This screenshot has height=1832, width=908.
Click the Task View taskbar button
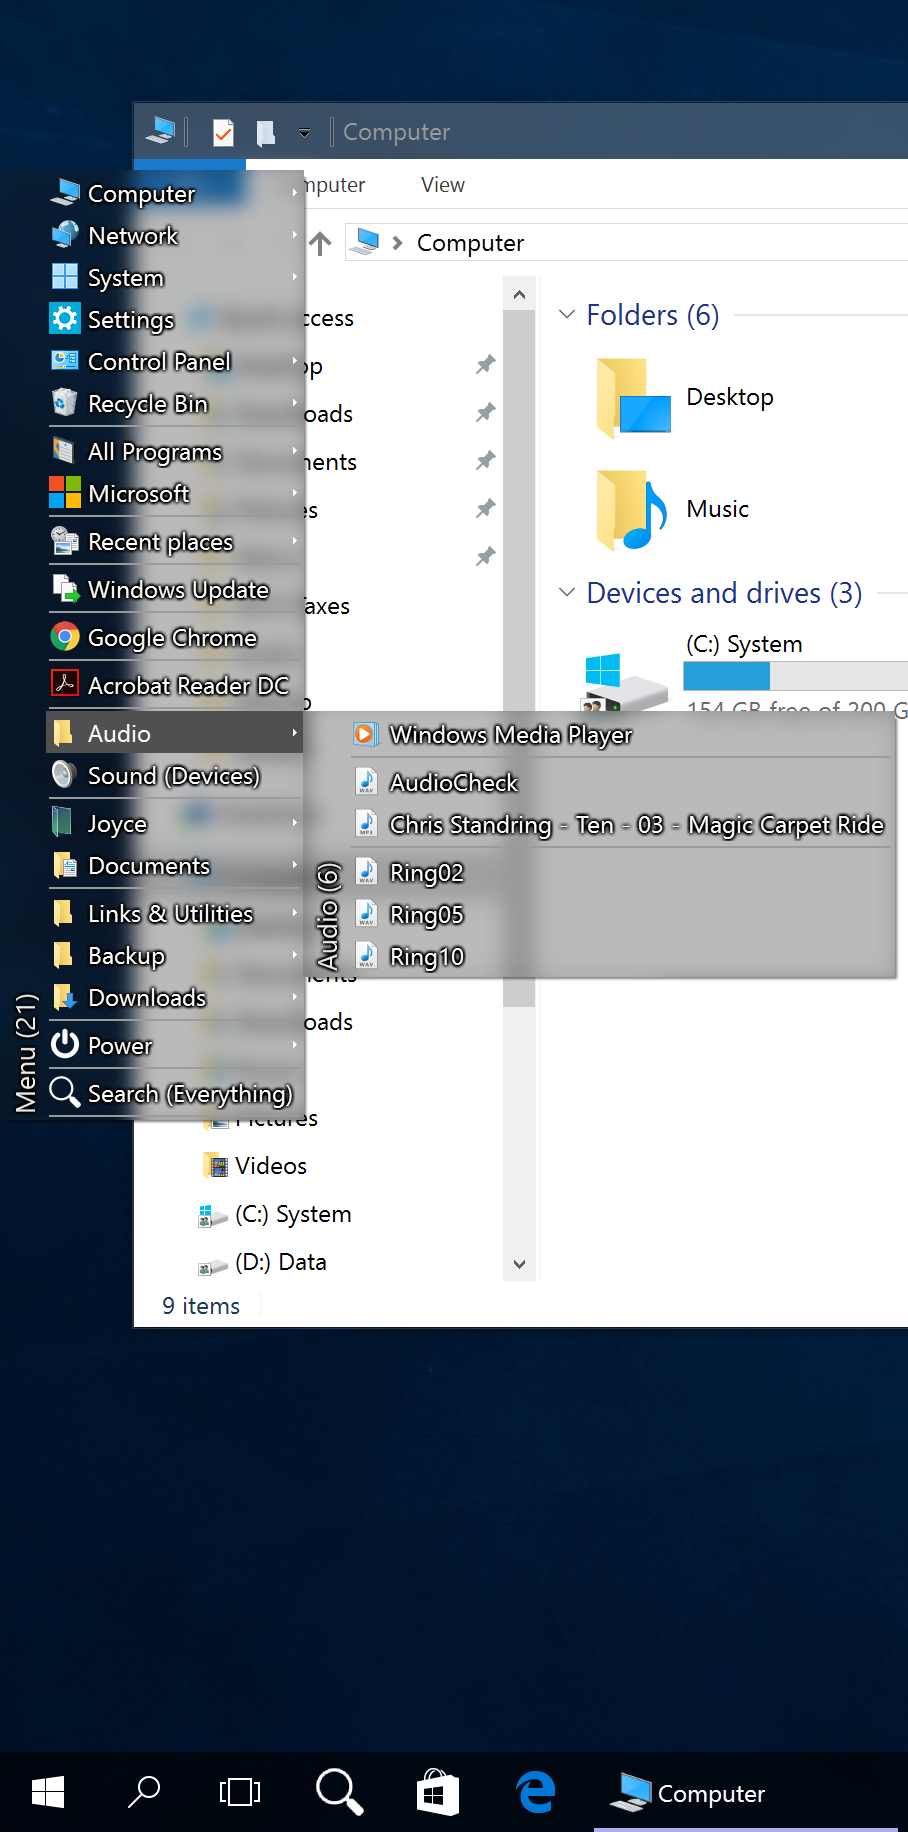tap(240, 1792)
